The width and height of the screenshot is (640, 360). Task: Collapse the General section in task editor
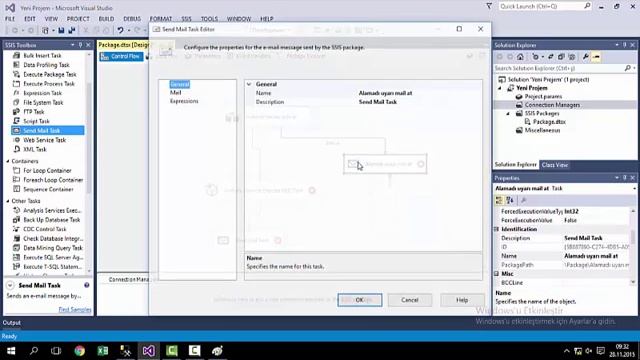coord(249,84)
